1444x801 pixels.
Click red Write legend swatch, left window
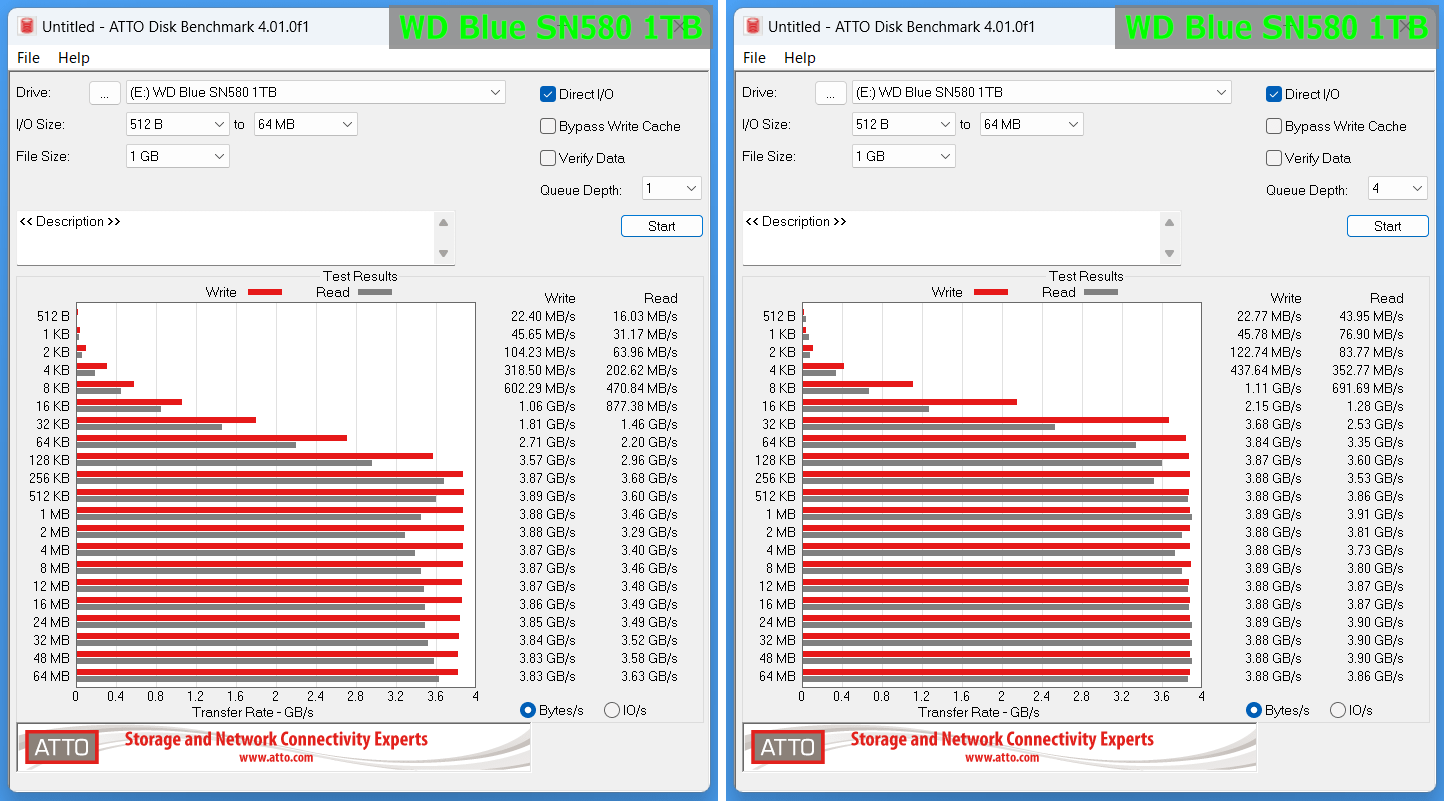click(265, 292)
